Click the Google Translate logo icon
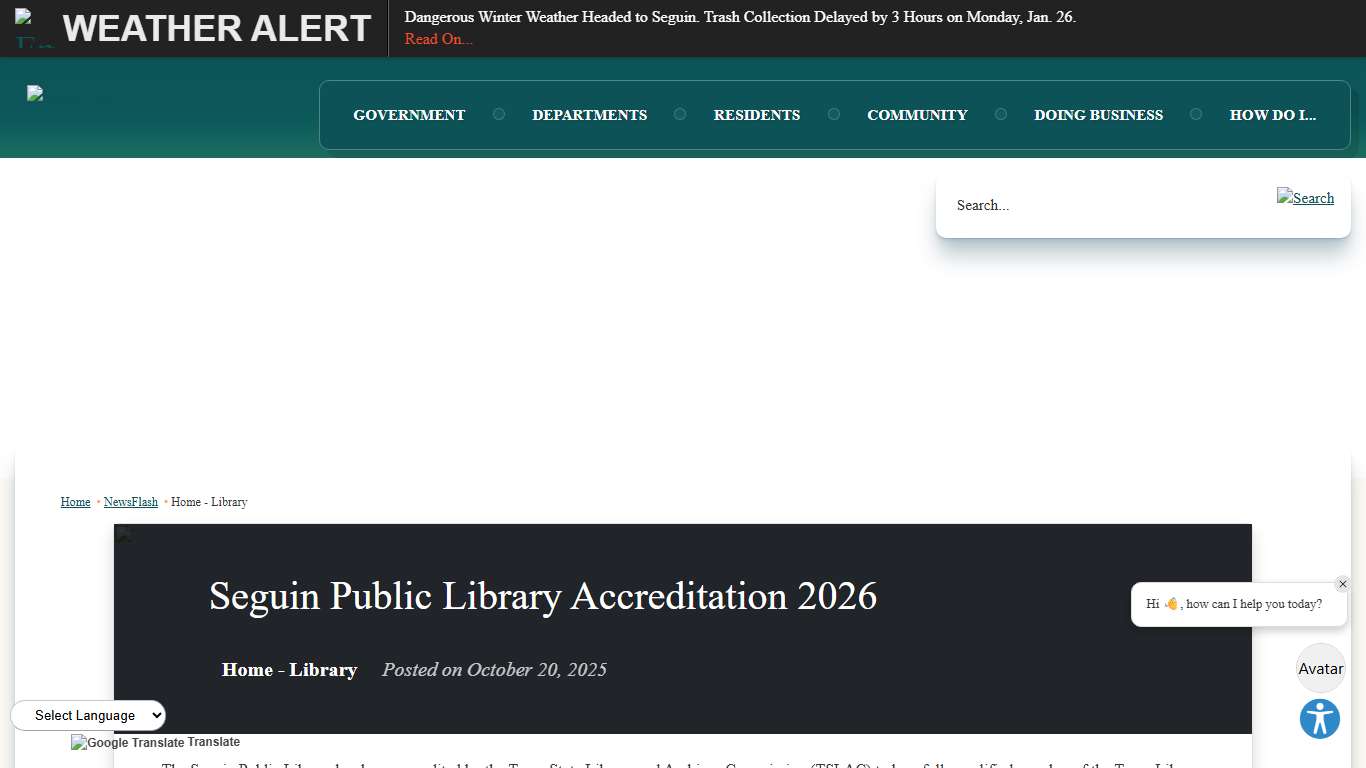 pos(77,742)
